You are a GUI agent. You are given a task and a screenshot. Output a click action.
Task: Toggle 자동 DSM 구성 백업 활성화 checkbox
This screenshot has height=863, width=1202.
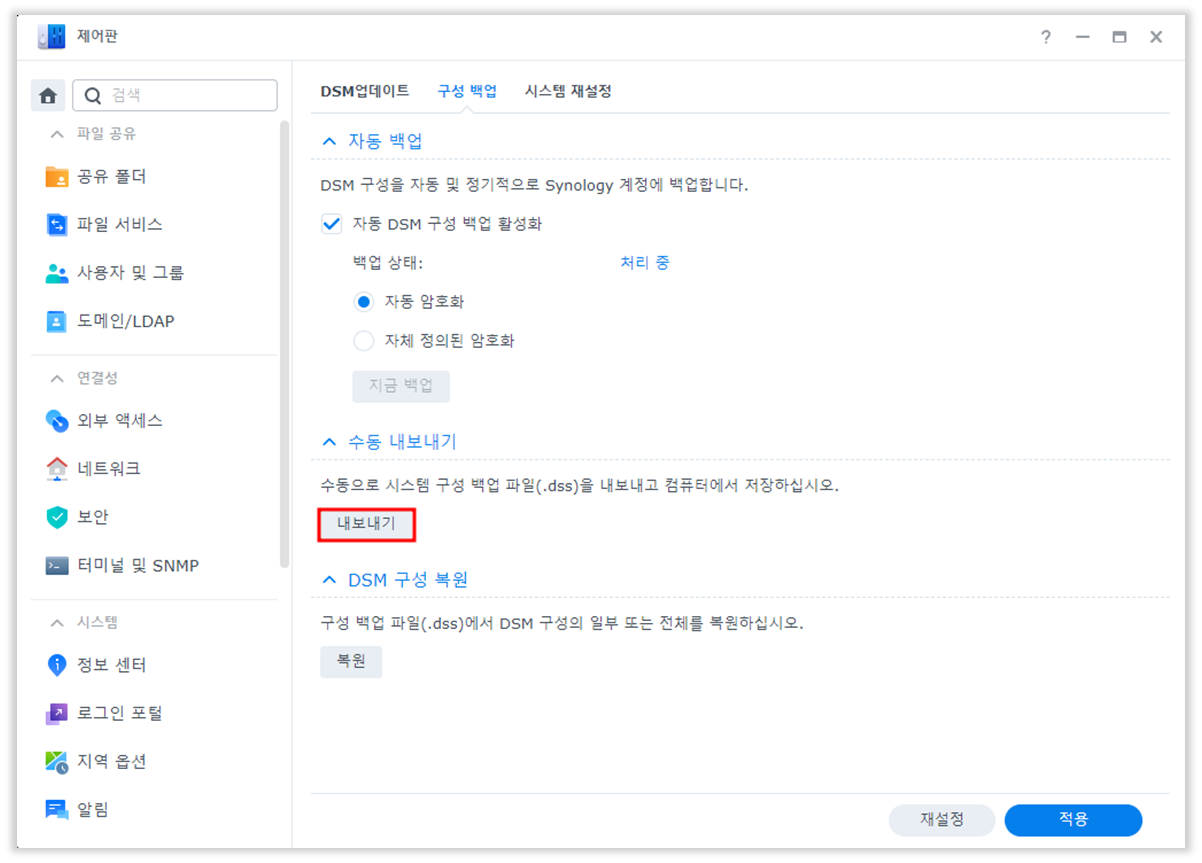[x=331, y=224]
